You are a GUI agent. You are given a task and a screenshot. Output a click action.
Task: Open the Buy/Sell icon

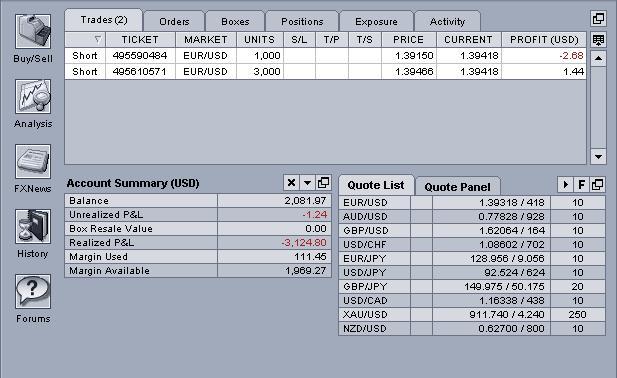(33, 31)
